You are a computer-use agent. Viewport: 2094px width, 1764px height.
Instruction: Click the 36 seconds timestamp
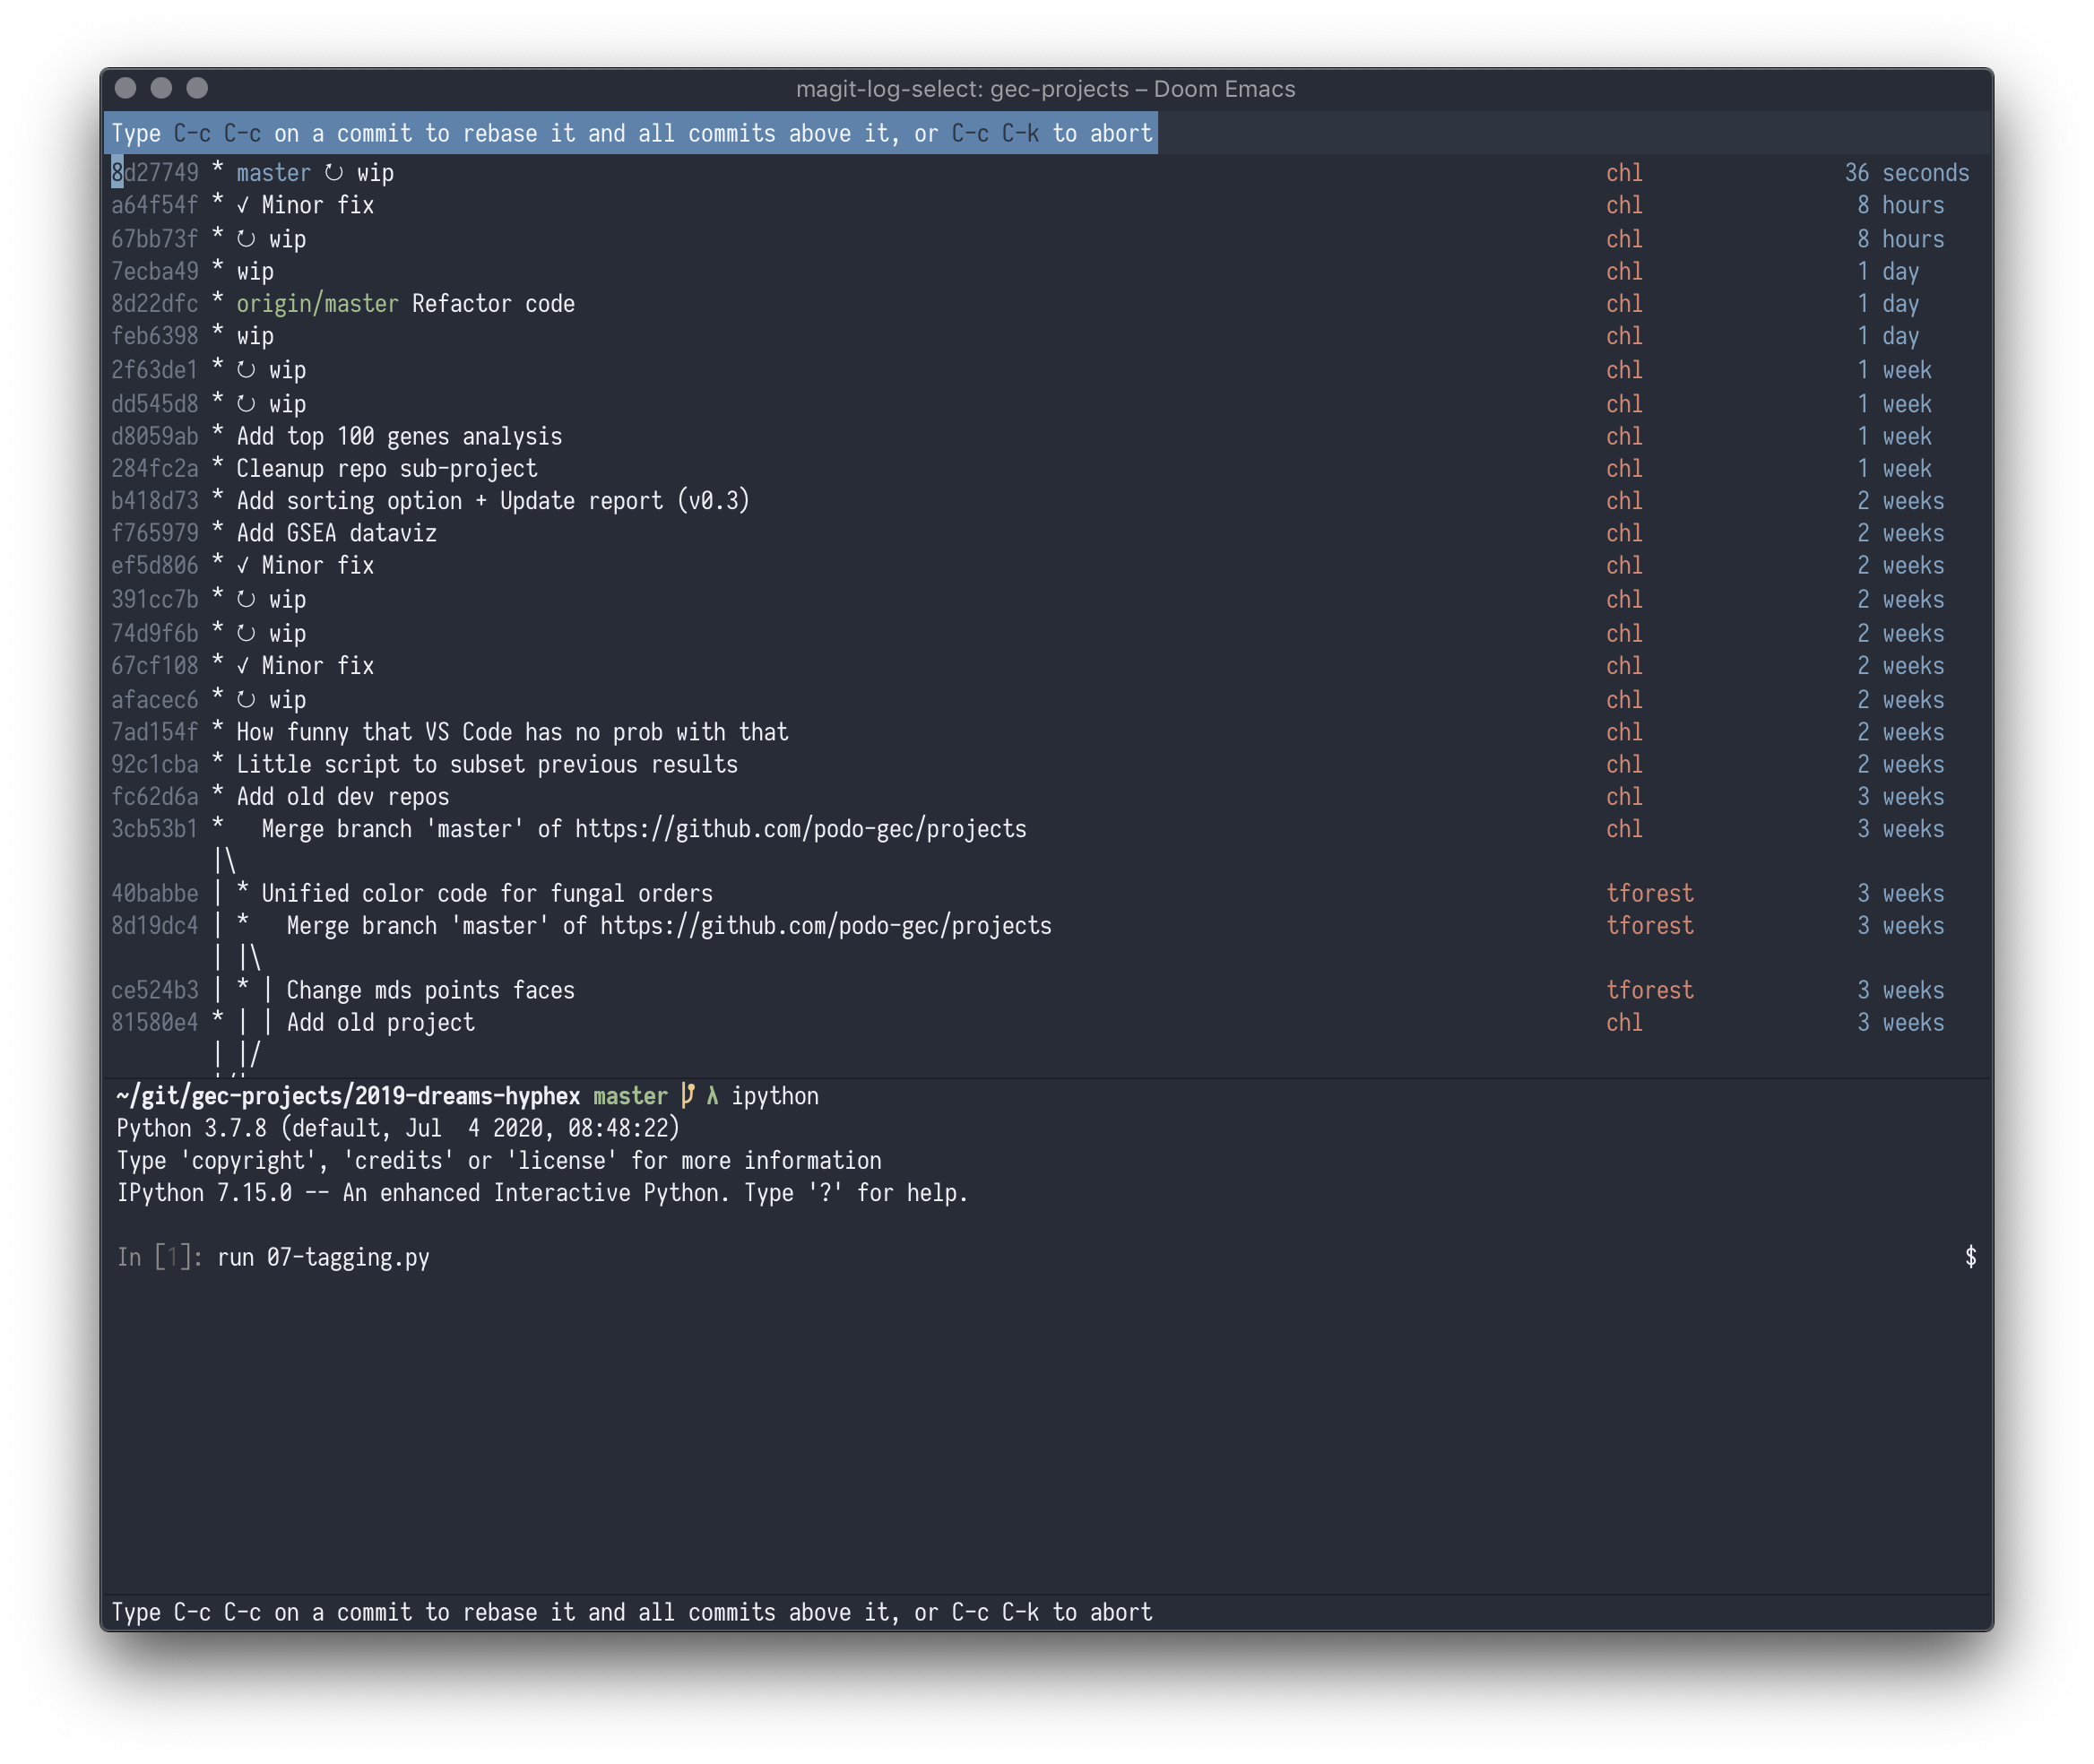1906,173
